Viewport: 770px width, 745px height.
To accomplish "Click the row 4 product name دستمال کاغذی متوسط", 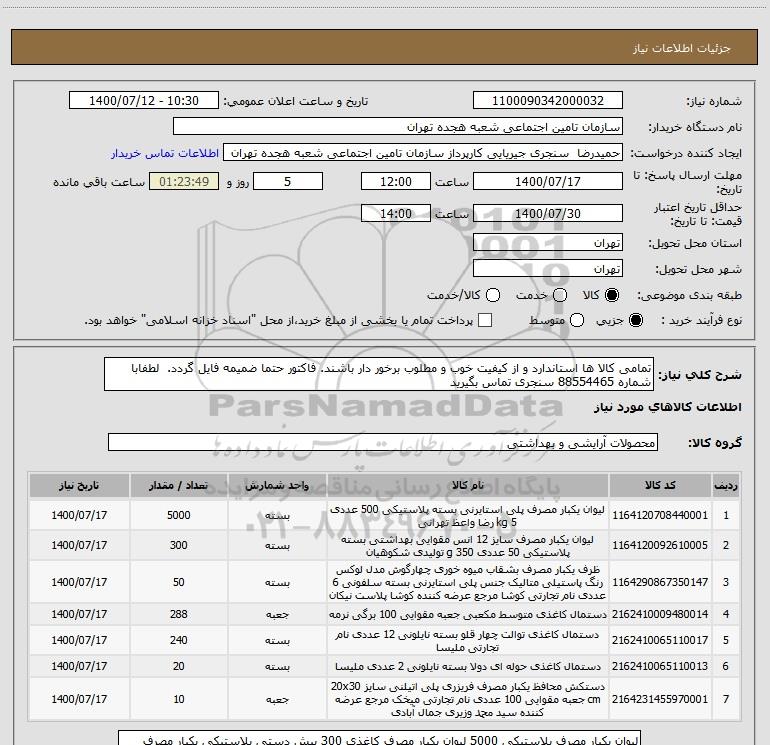I will [468, 614].
